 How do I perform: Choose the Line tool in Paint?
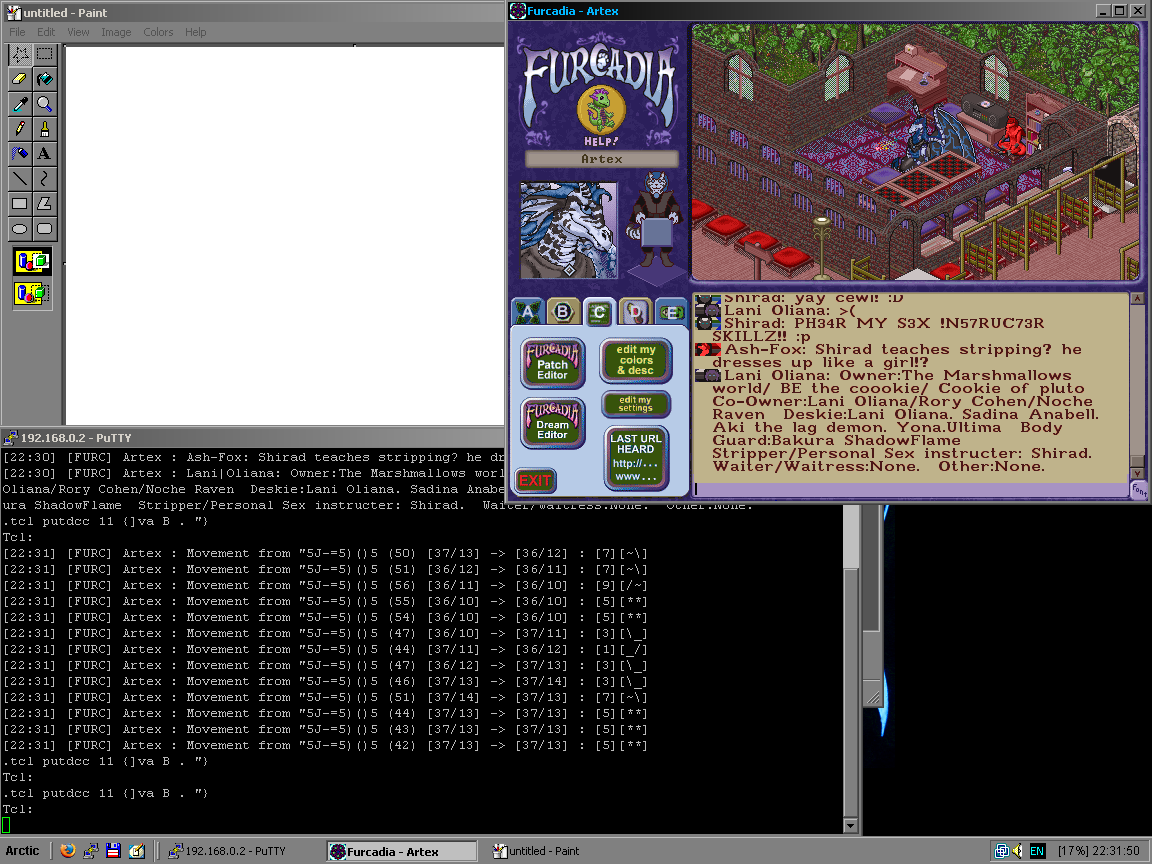point(20,179)
